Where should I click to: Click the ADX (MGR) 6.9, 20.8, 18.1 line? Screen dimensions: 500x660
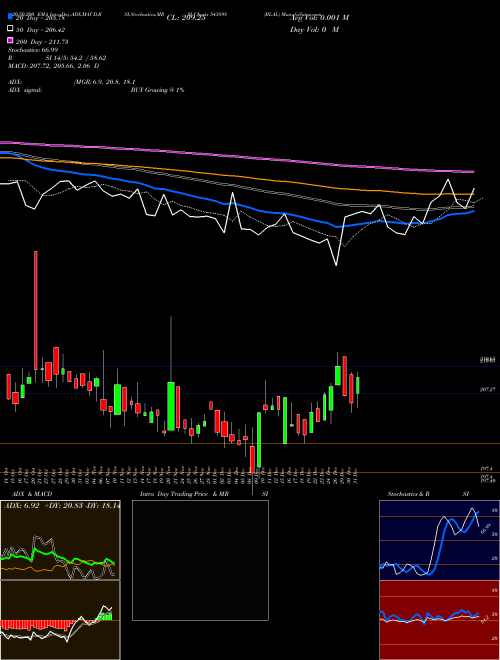click(72, 82)
